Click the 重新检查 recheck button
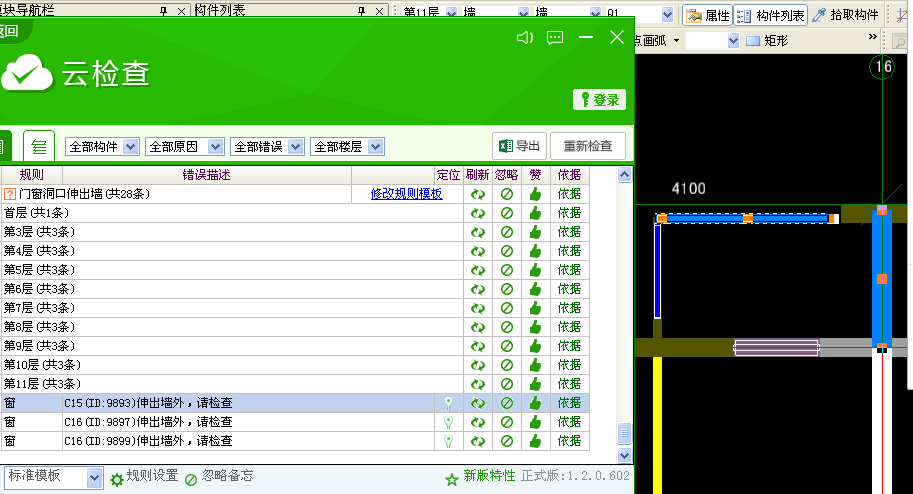The height and width of the screenshot is (494, 913). (588, 146)
